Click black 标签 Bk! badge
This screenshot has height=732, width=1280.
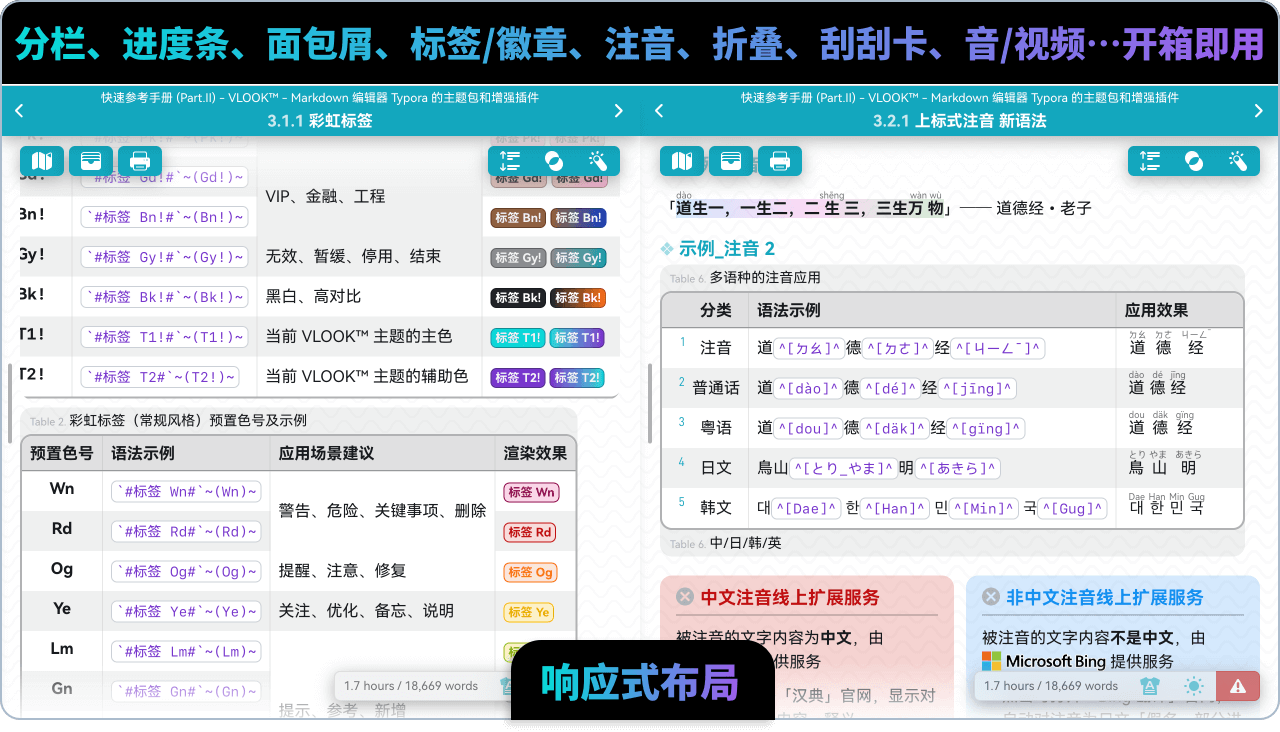(518, 298)
